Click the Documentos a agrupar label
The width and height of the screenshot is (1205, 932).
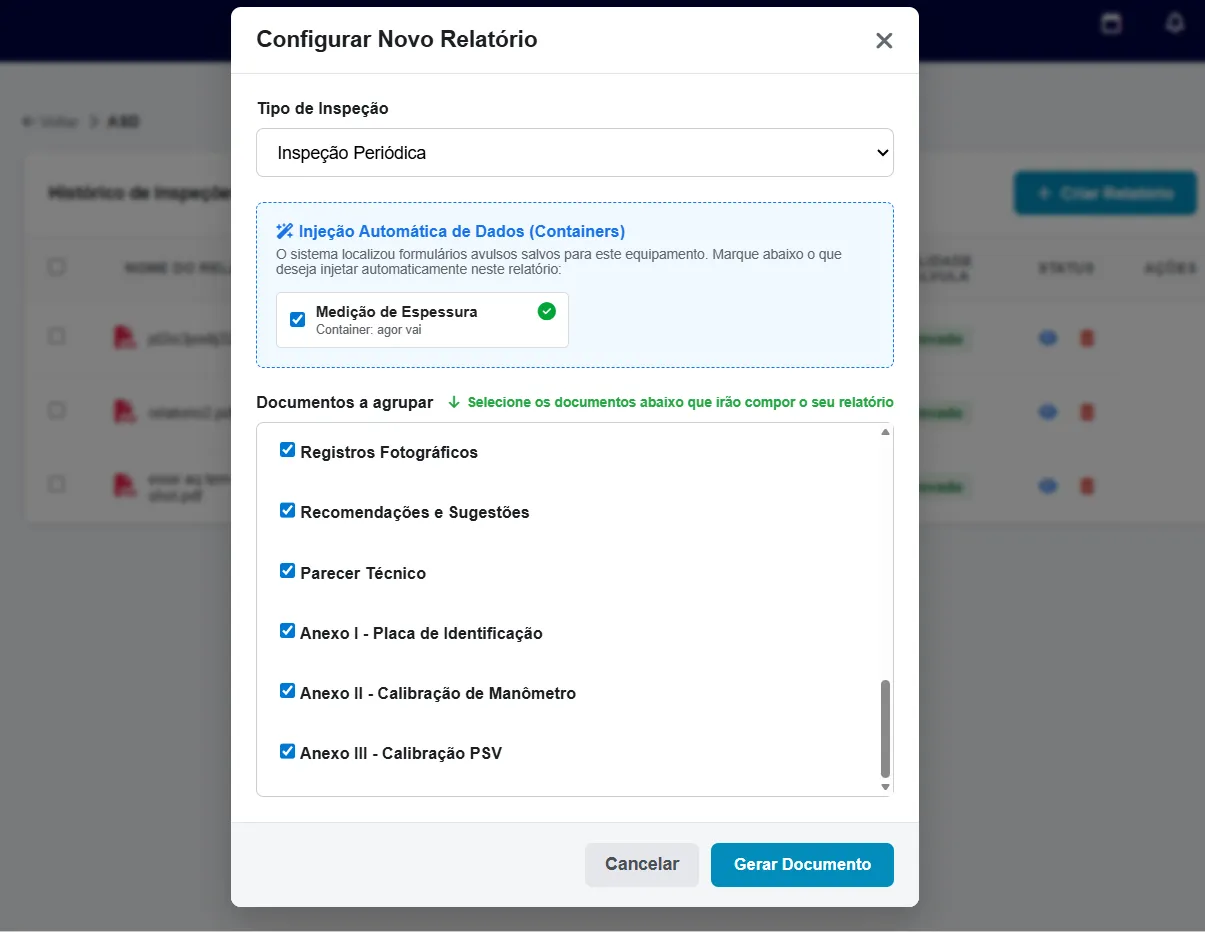tap(345, 402)
